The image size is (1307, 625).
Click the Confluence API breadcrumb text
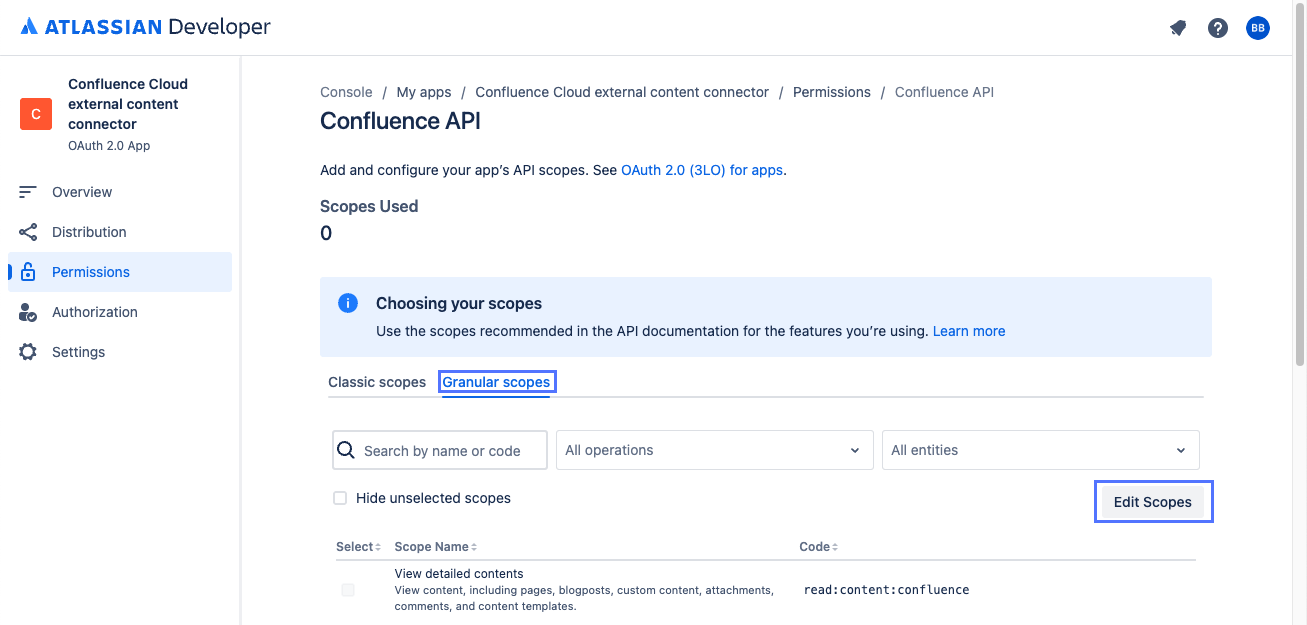tap(944, 92)
